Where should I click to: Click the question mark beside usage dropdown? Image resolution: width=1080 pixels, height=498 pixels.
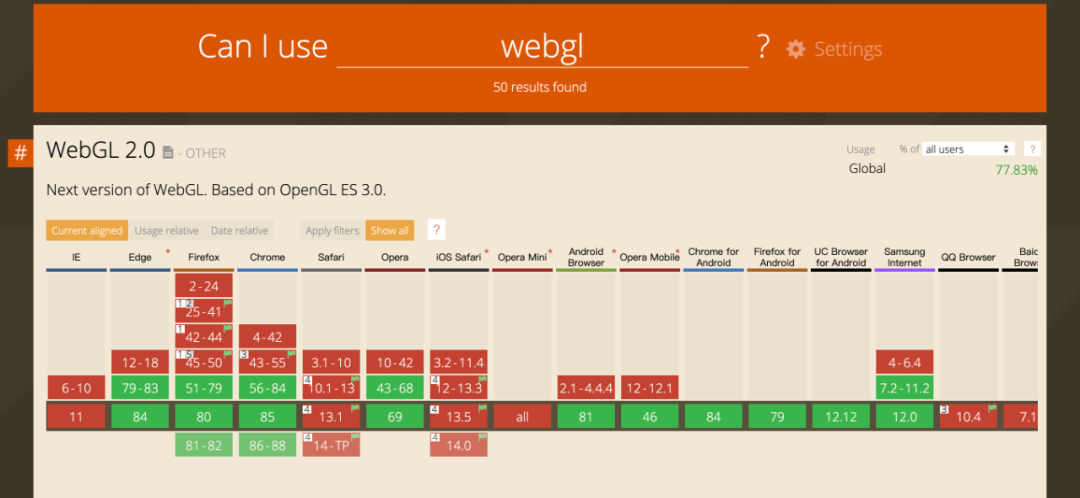[1032, 149]
